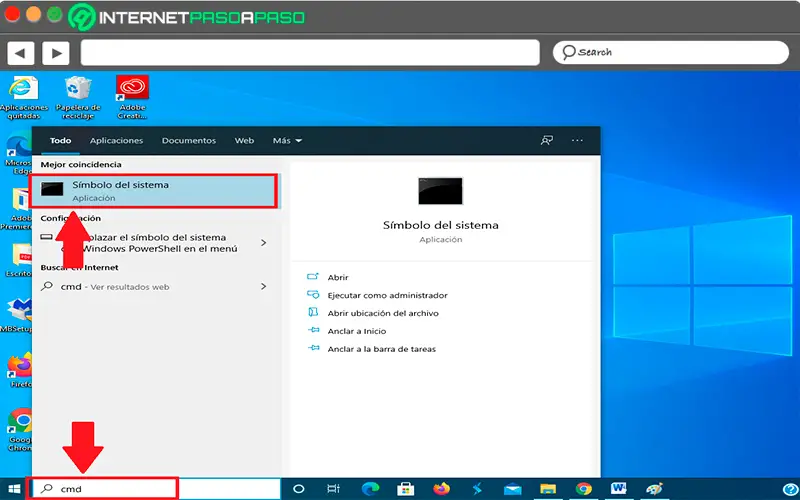Click Abrir in the preview pane

[x=338, y=278]
